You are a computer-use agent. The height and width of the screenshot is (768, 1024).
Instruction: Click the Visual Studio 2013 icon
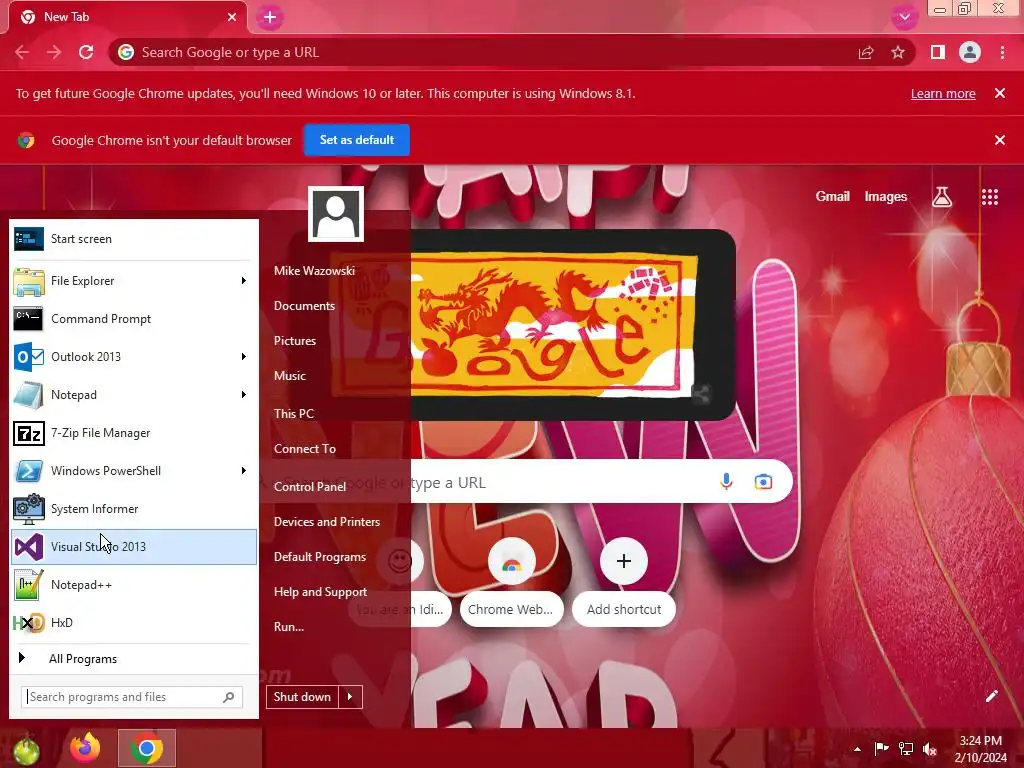29,547
